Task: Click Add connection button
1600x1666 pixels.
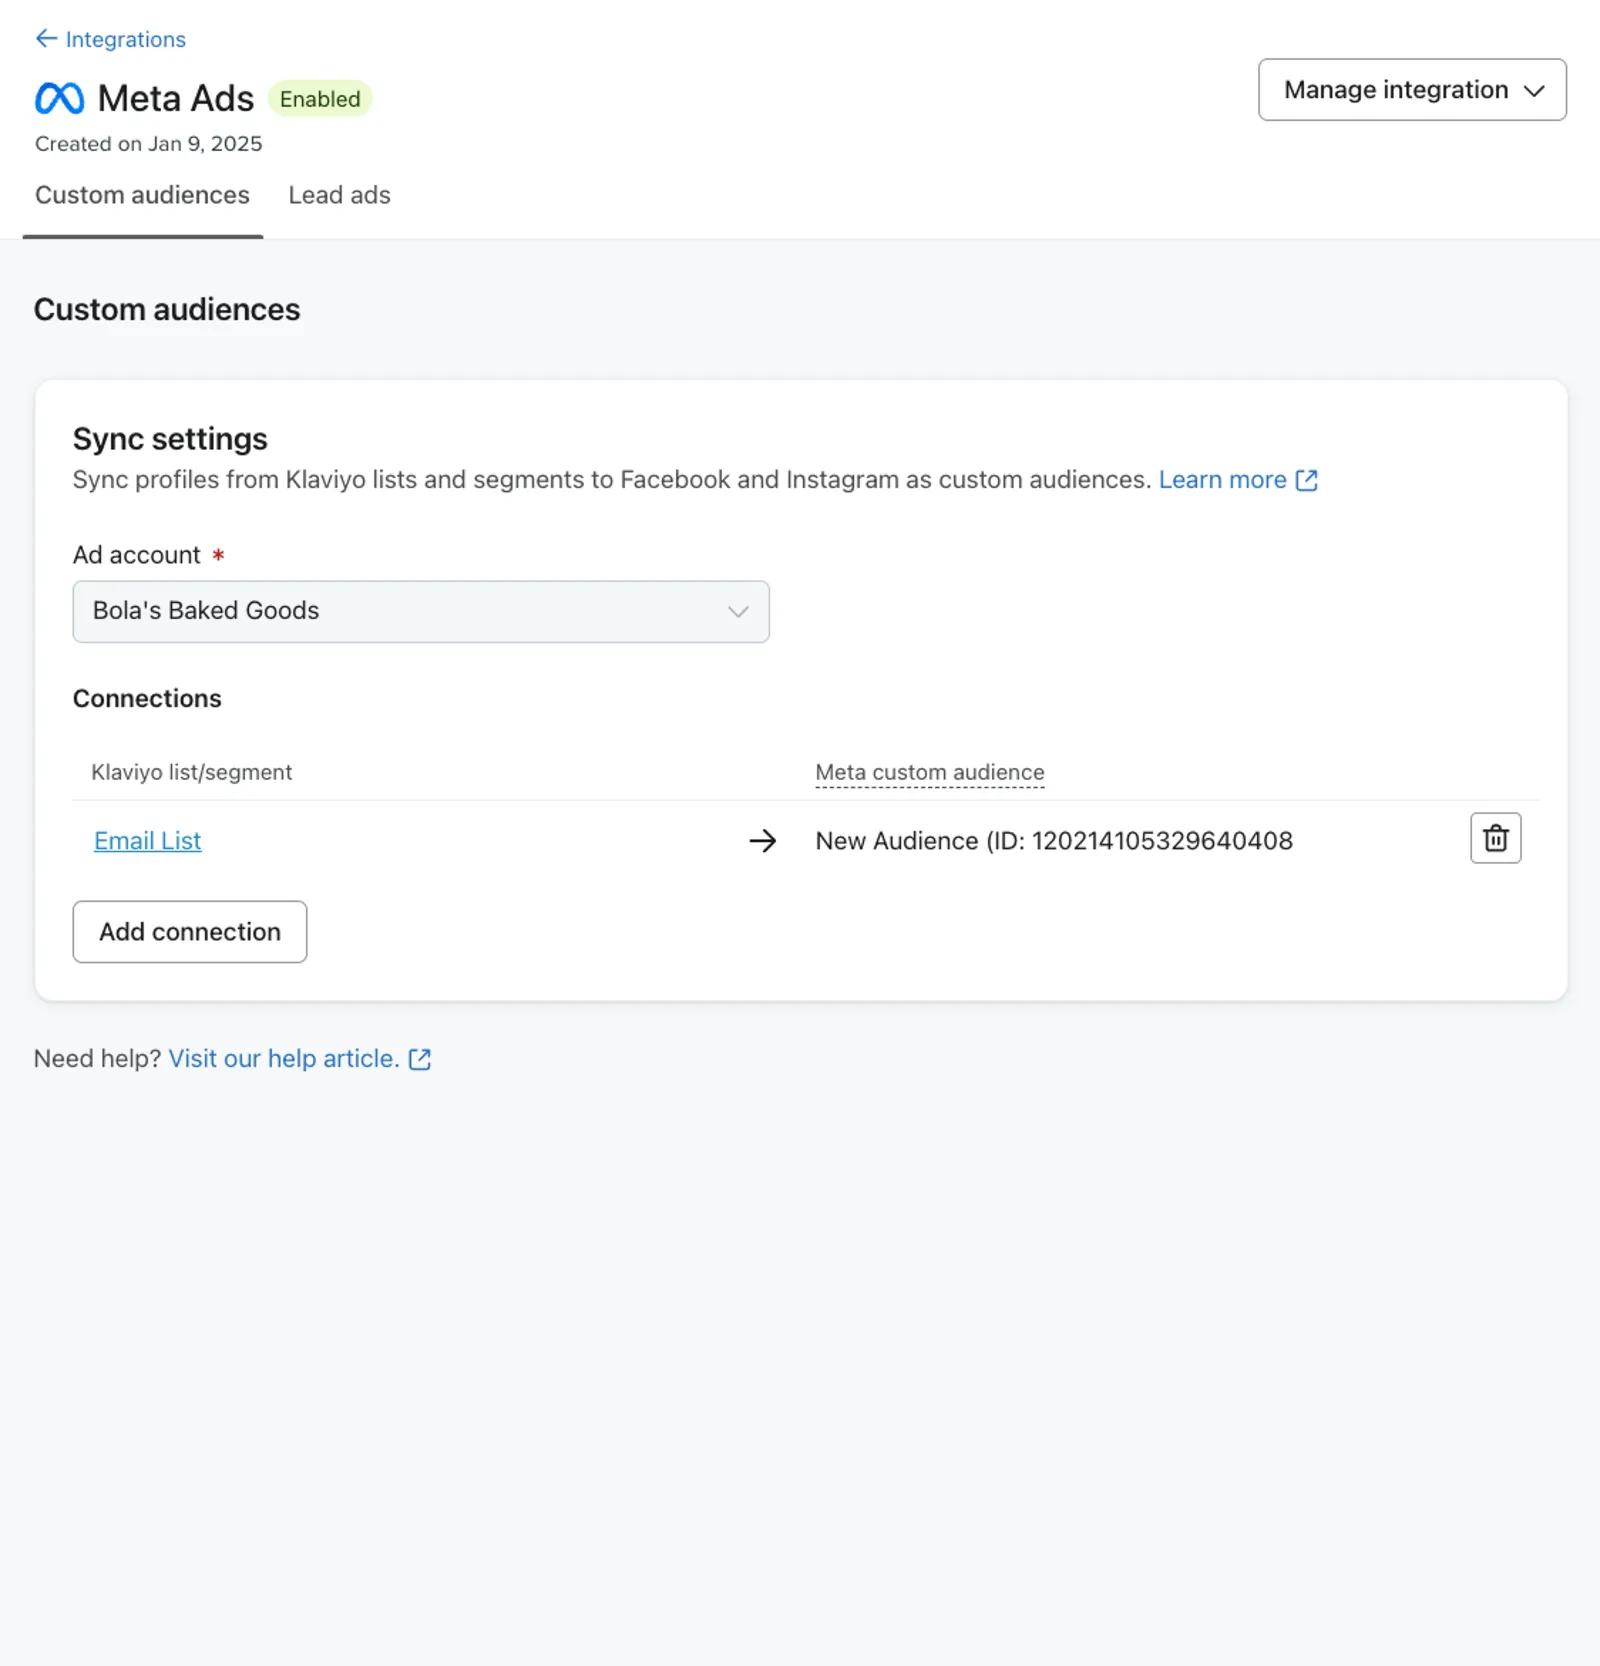Action: [190, 932]
